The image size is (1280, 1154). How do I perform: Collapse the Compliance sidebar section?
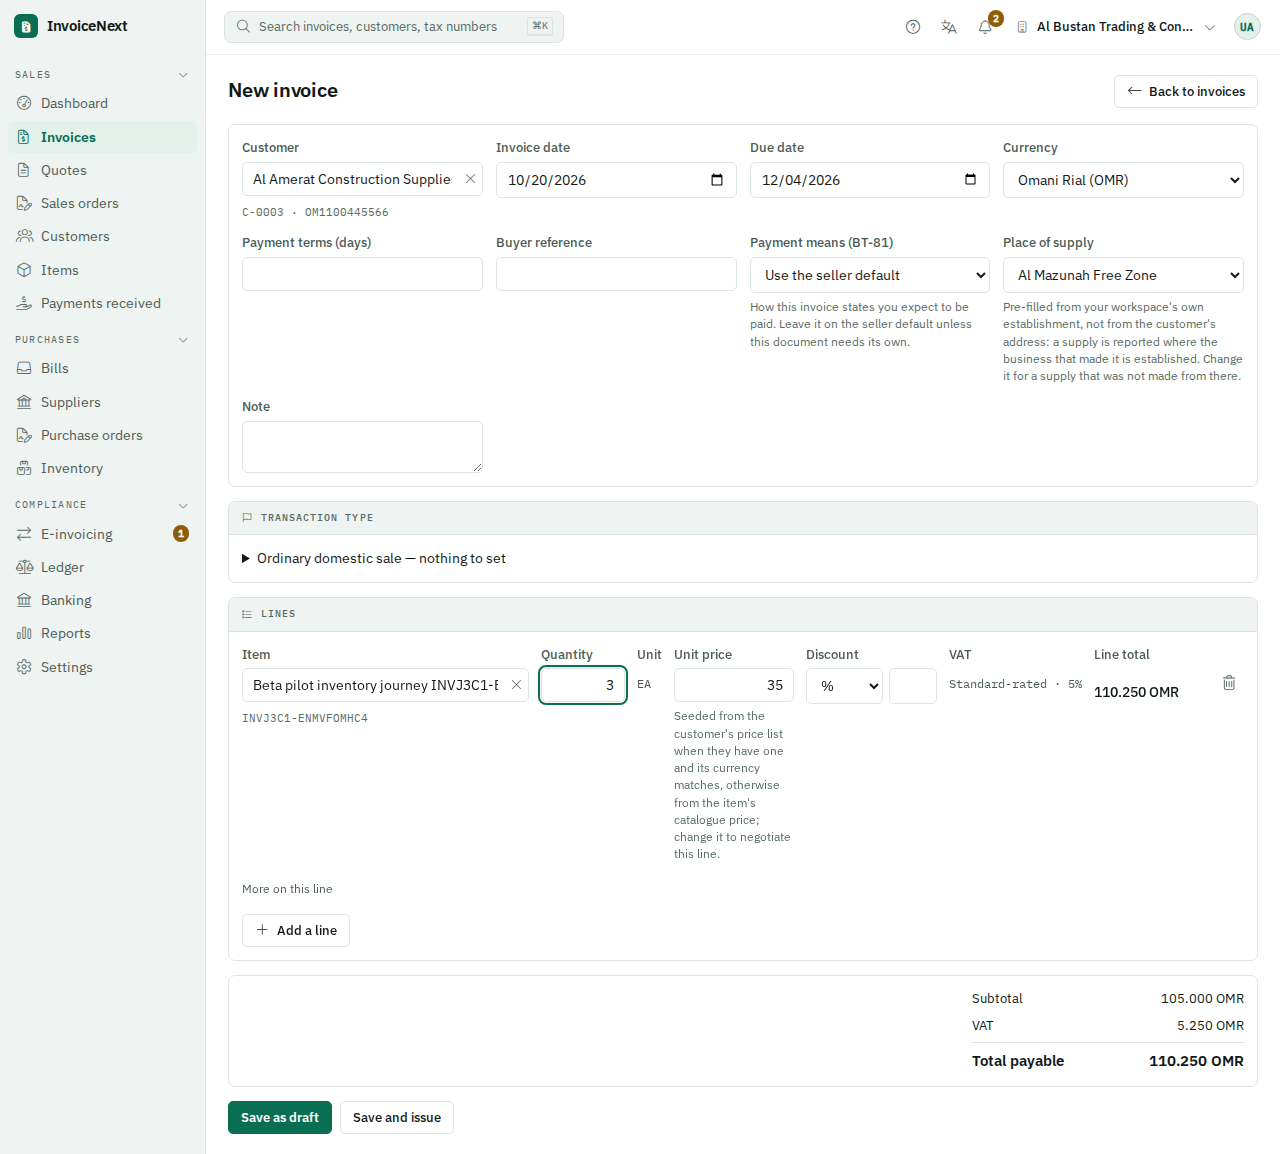[x=183, y=505]
